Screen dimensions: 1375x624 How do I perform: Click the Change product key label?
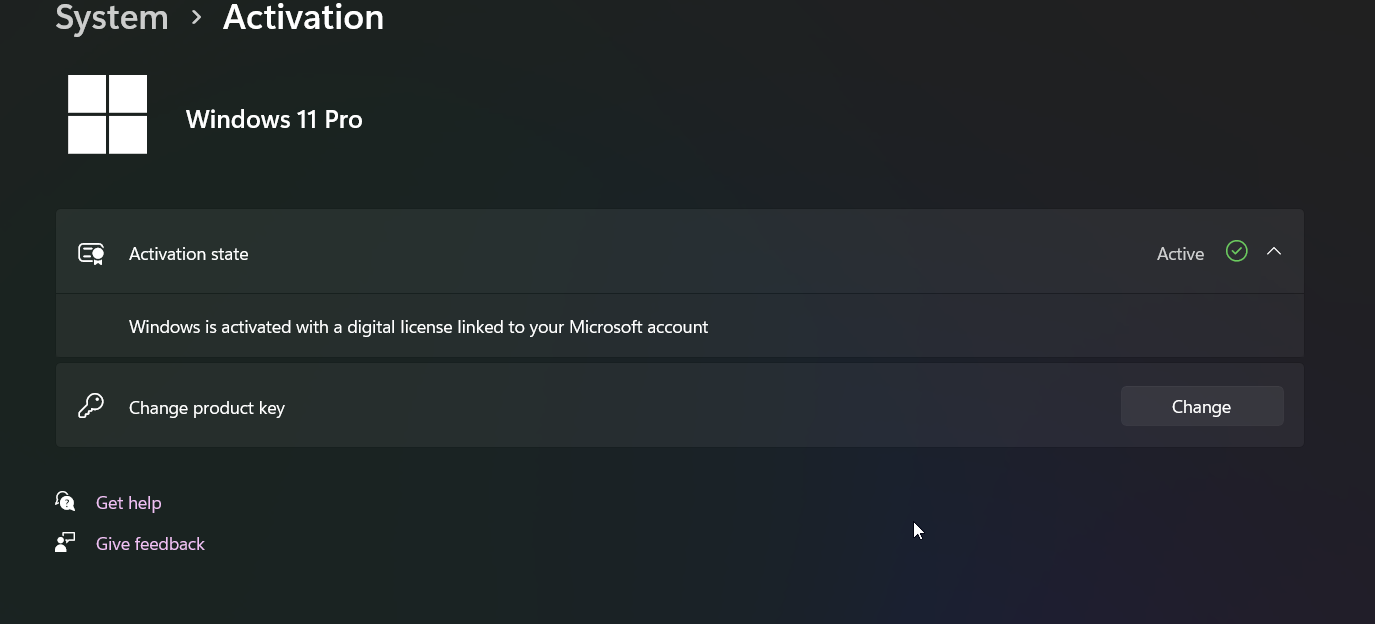click(x=207, y=408)
